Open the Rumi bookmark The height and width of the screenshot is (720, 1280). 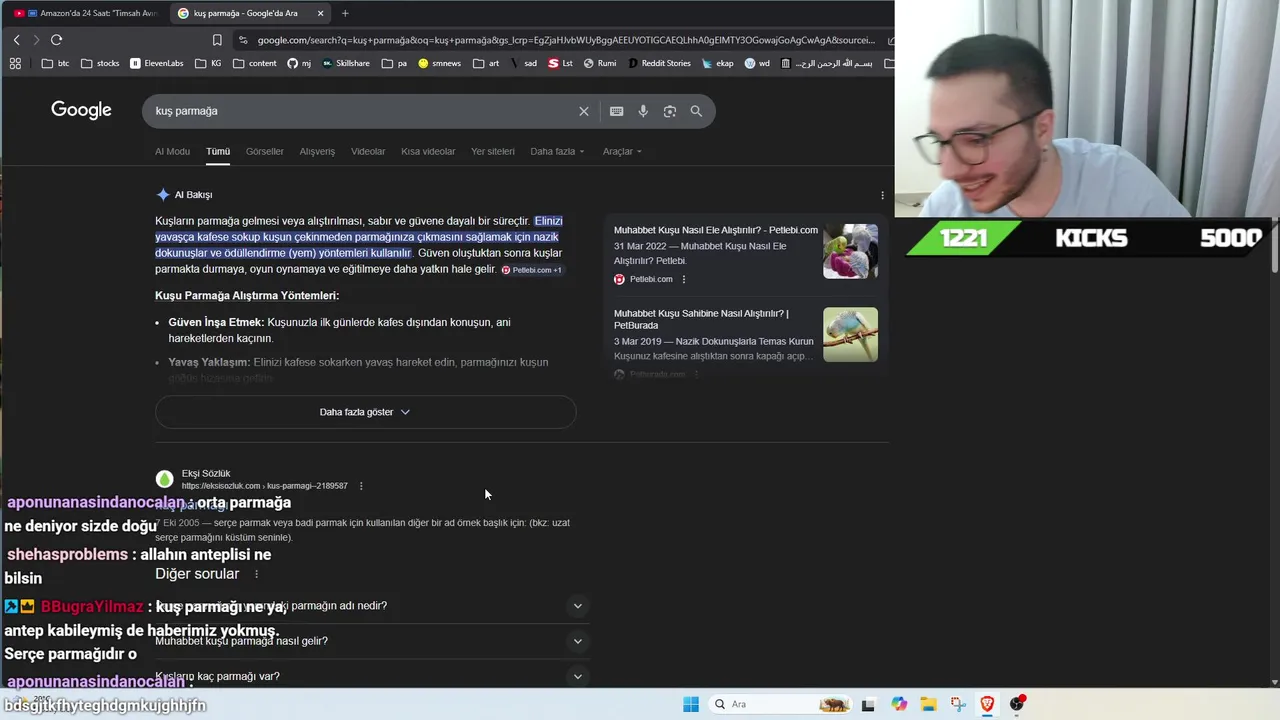click(598, 63)
